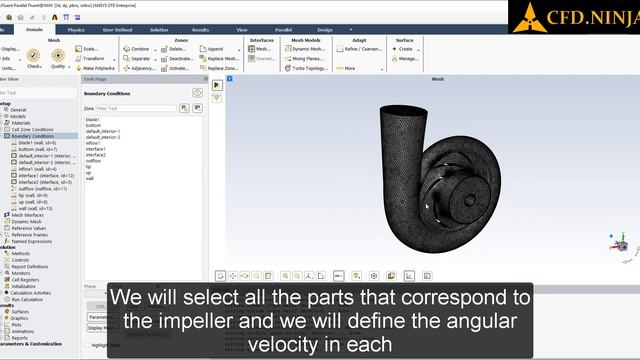640x360 pixels.
Task: Click the Zone filter text field
Action: tap(136, 109)
